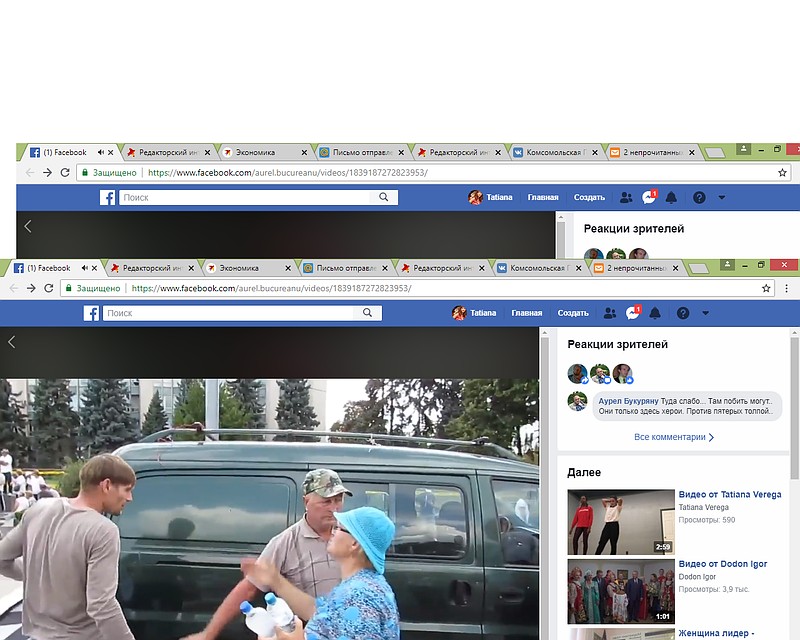
Task: Open the notifications bell in the front window
Action: tap(655, 313)
